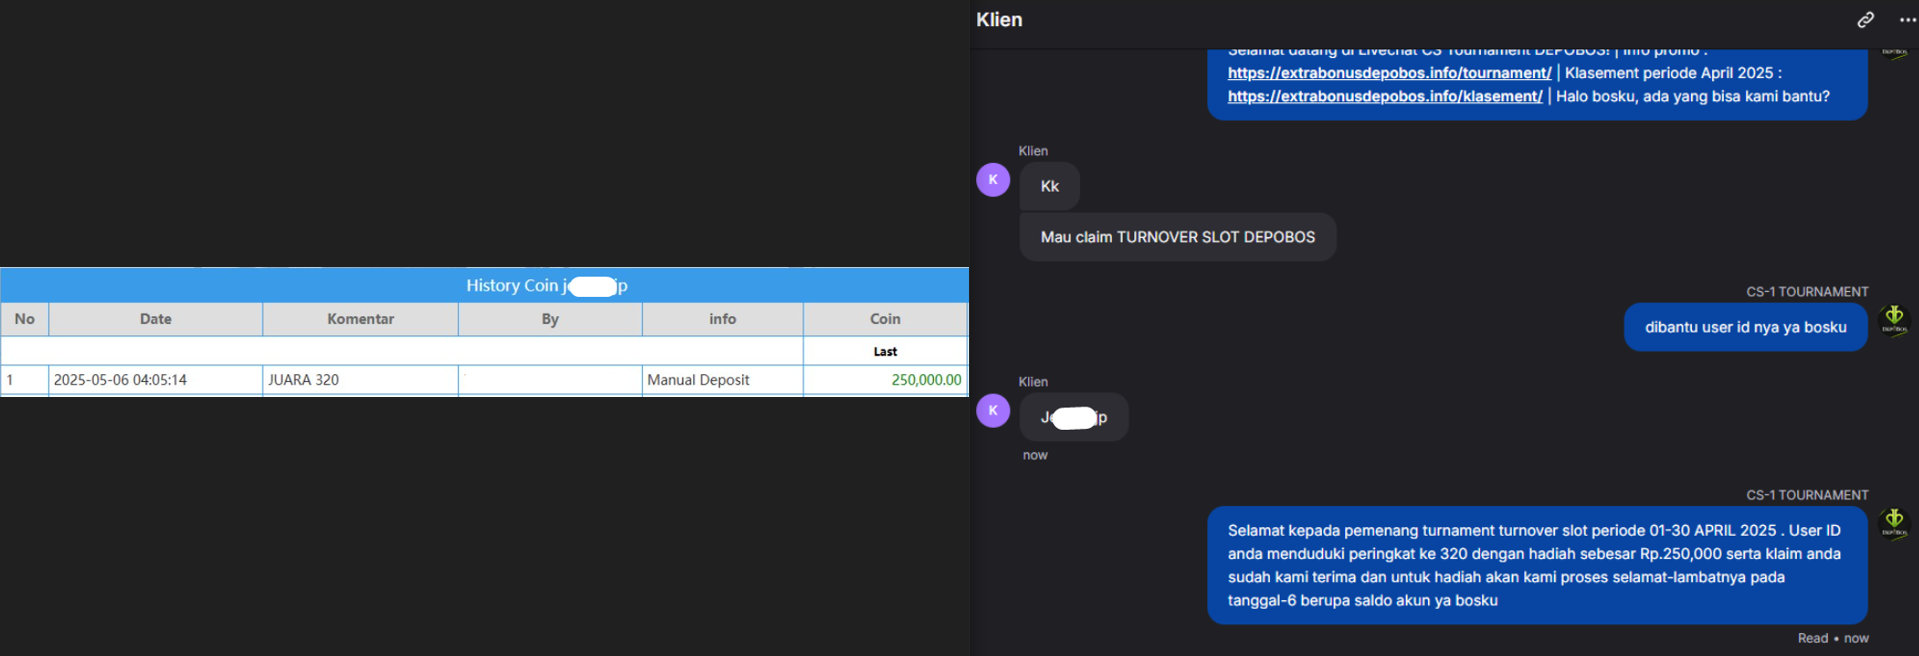Open the extrabonusdepobos klasement link

tap(1385, 96)
